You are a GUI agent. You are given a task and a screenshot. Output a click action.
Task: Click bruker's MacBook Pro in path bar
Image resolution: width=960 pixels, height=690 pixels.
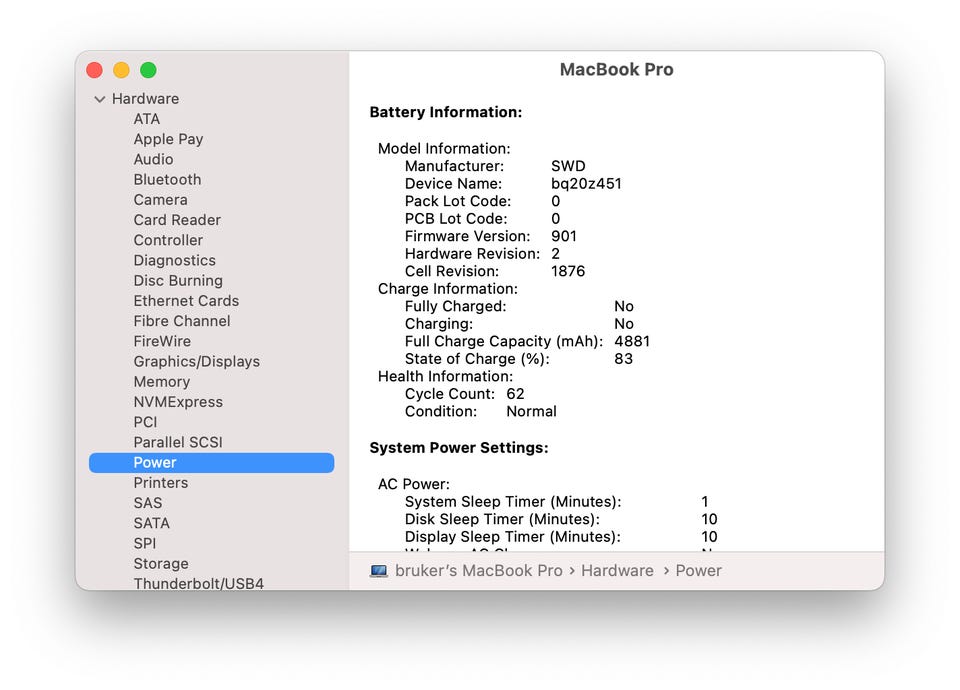[x=479, y=571]
